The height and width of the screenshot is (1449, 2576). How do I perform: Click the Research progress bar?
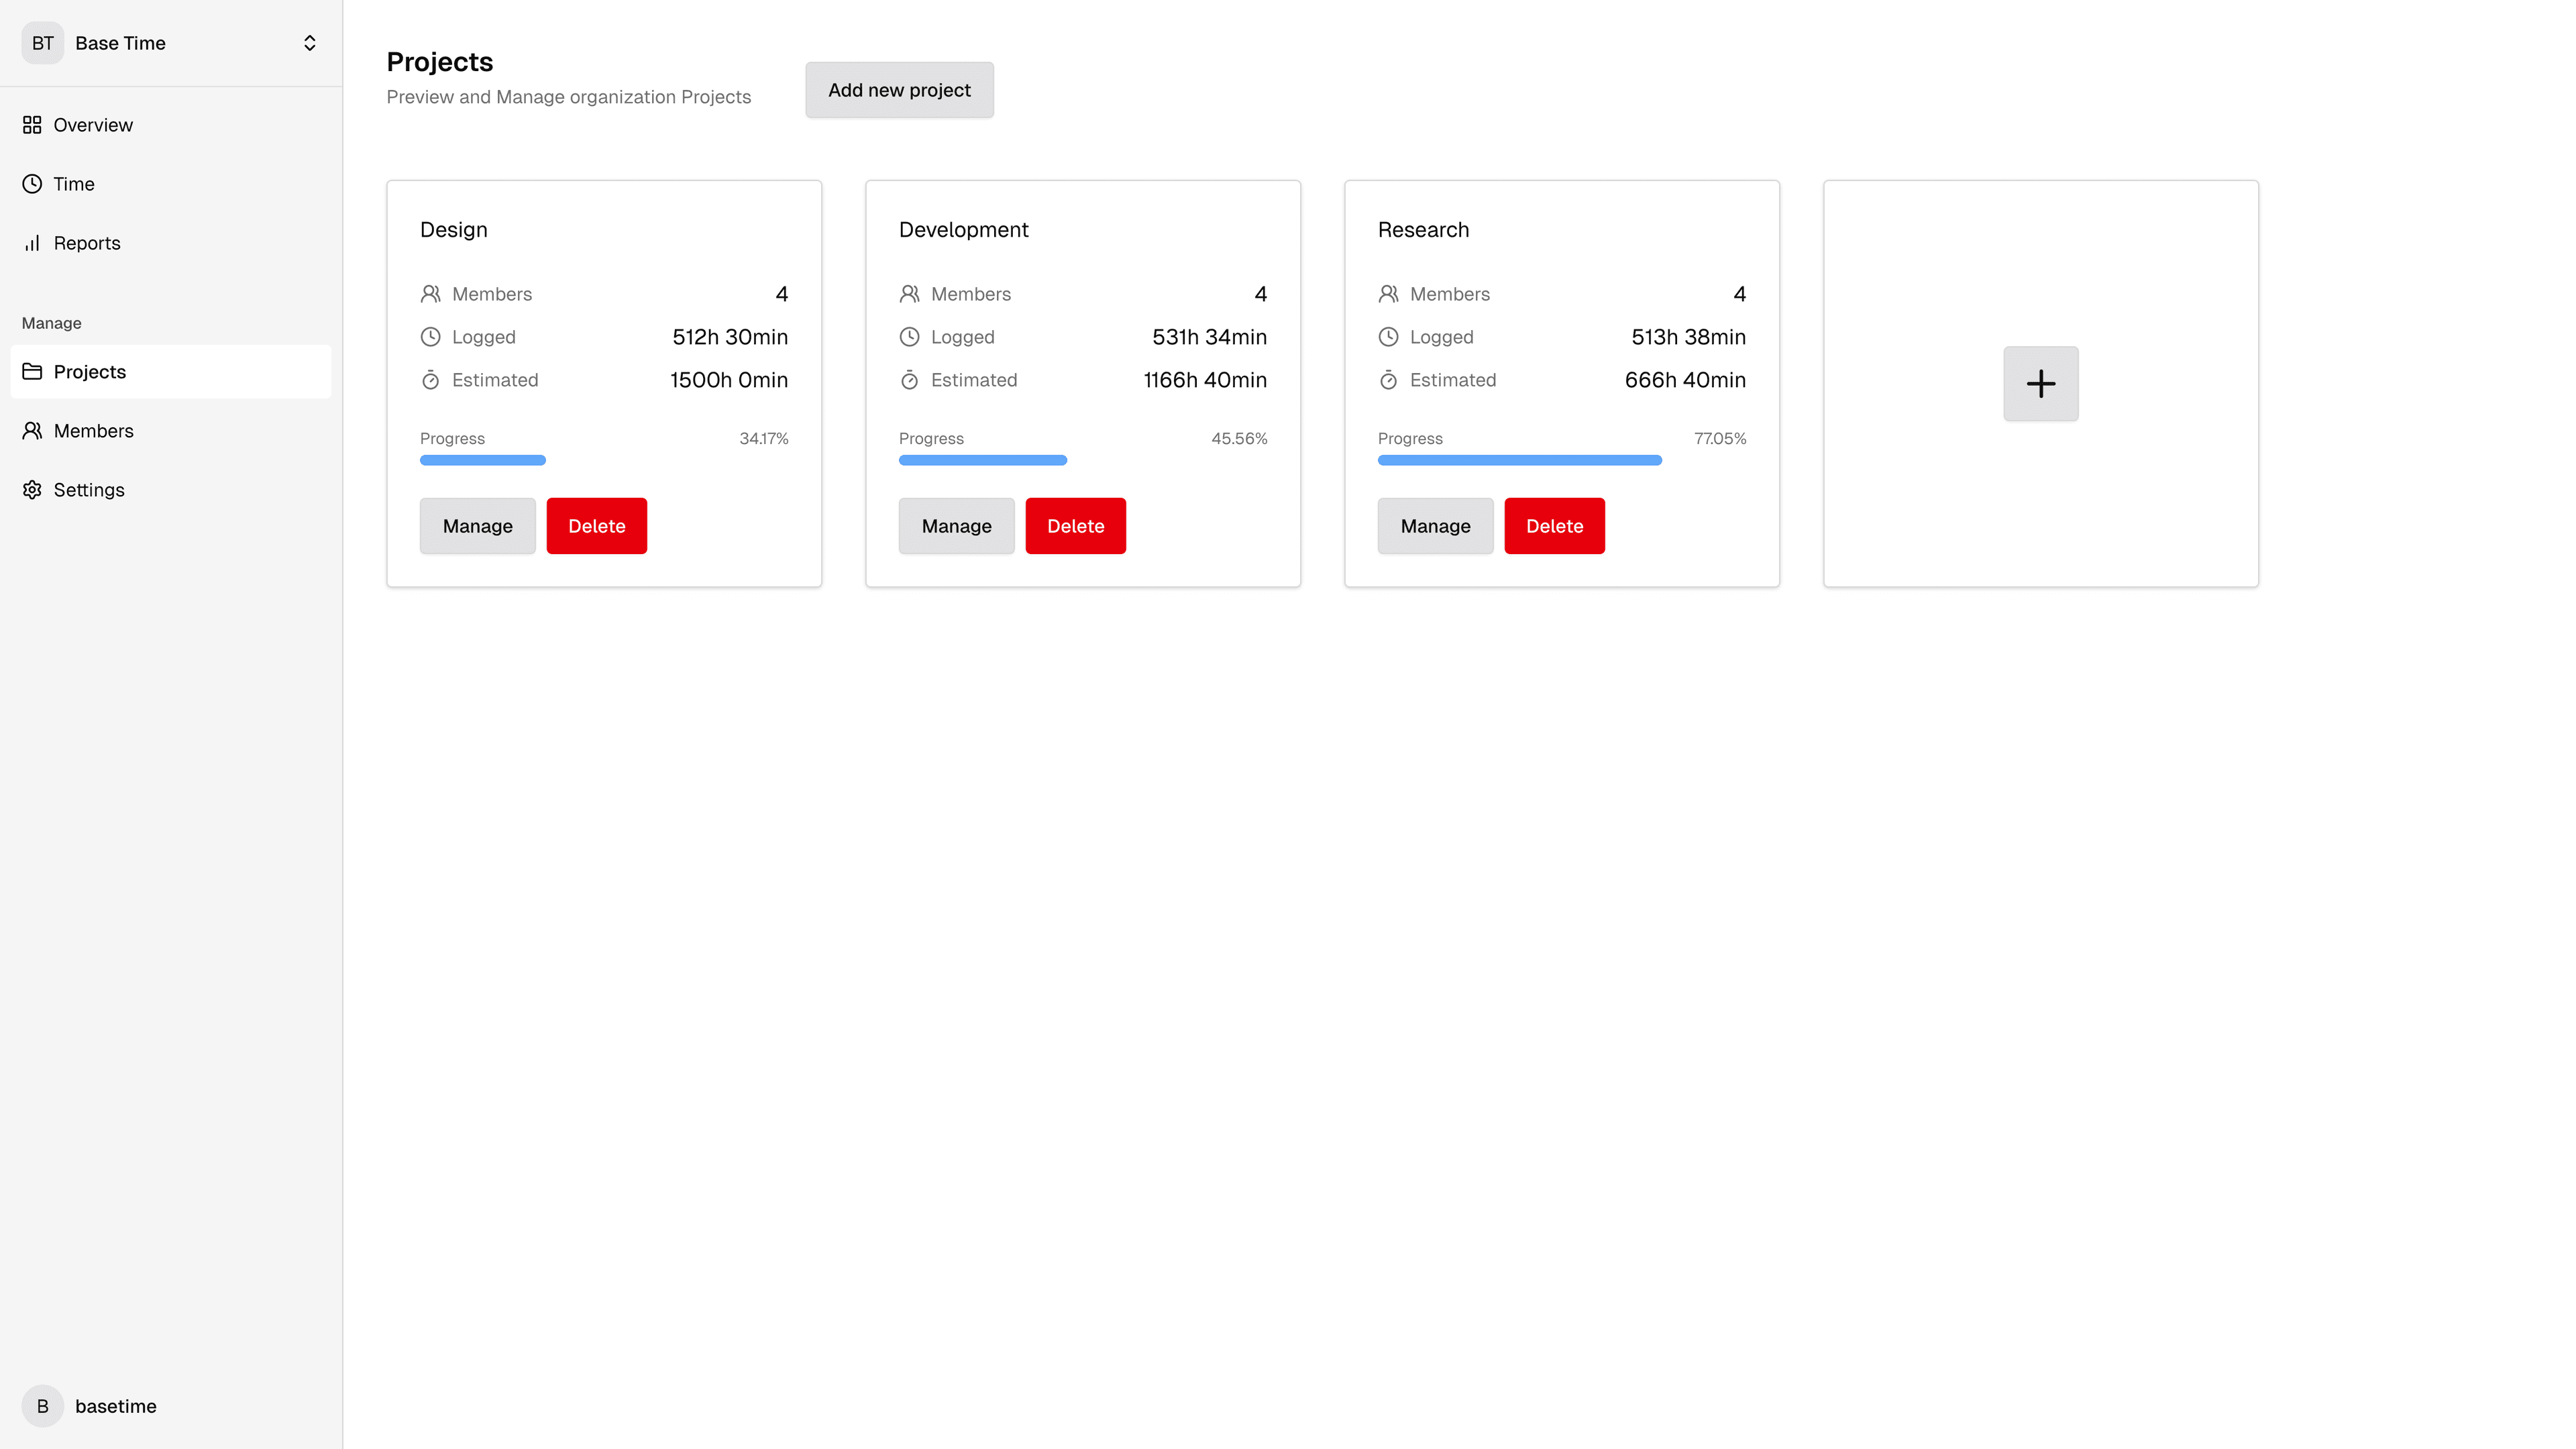(1520, 460)
